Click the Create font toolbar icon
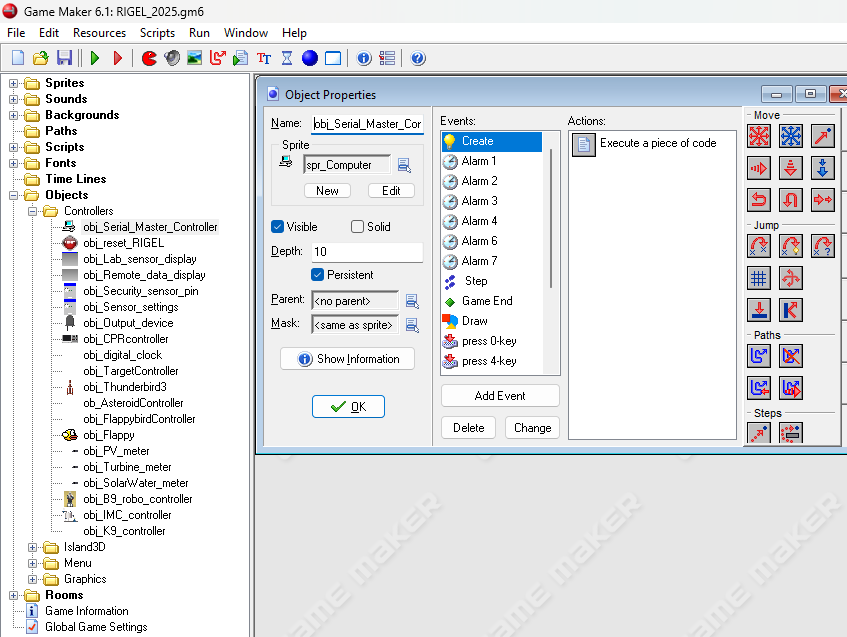Screen dimensions: 847x637 point(264,58)
